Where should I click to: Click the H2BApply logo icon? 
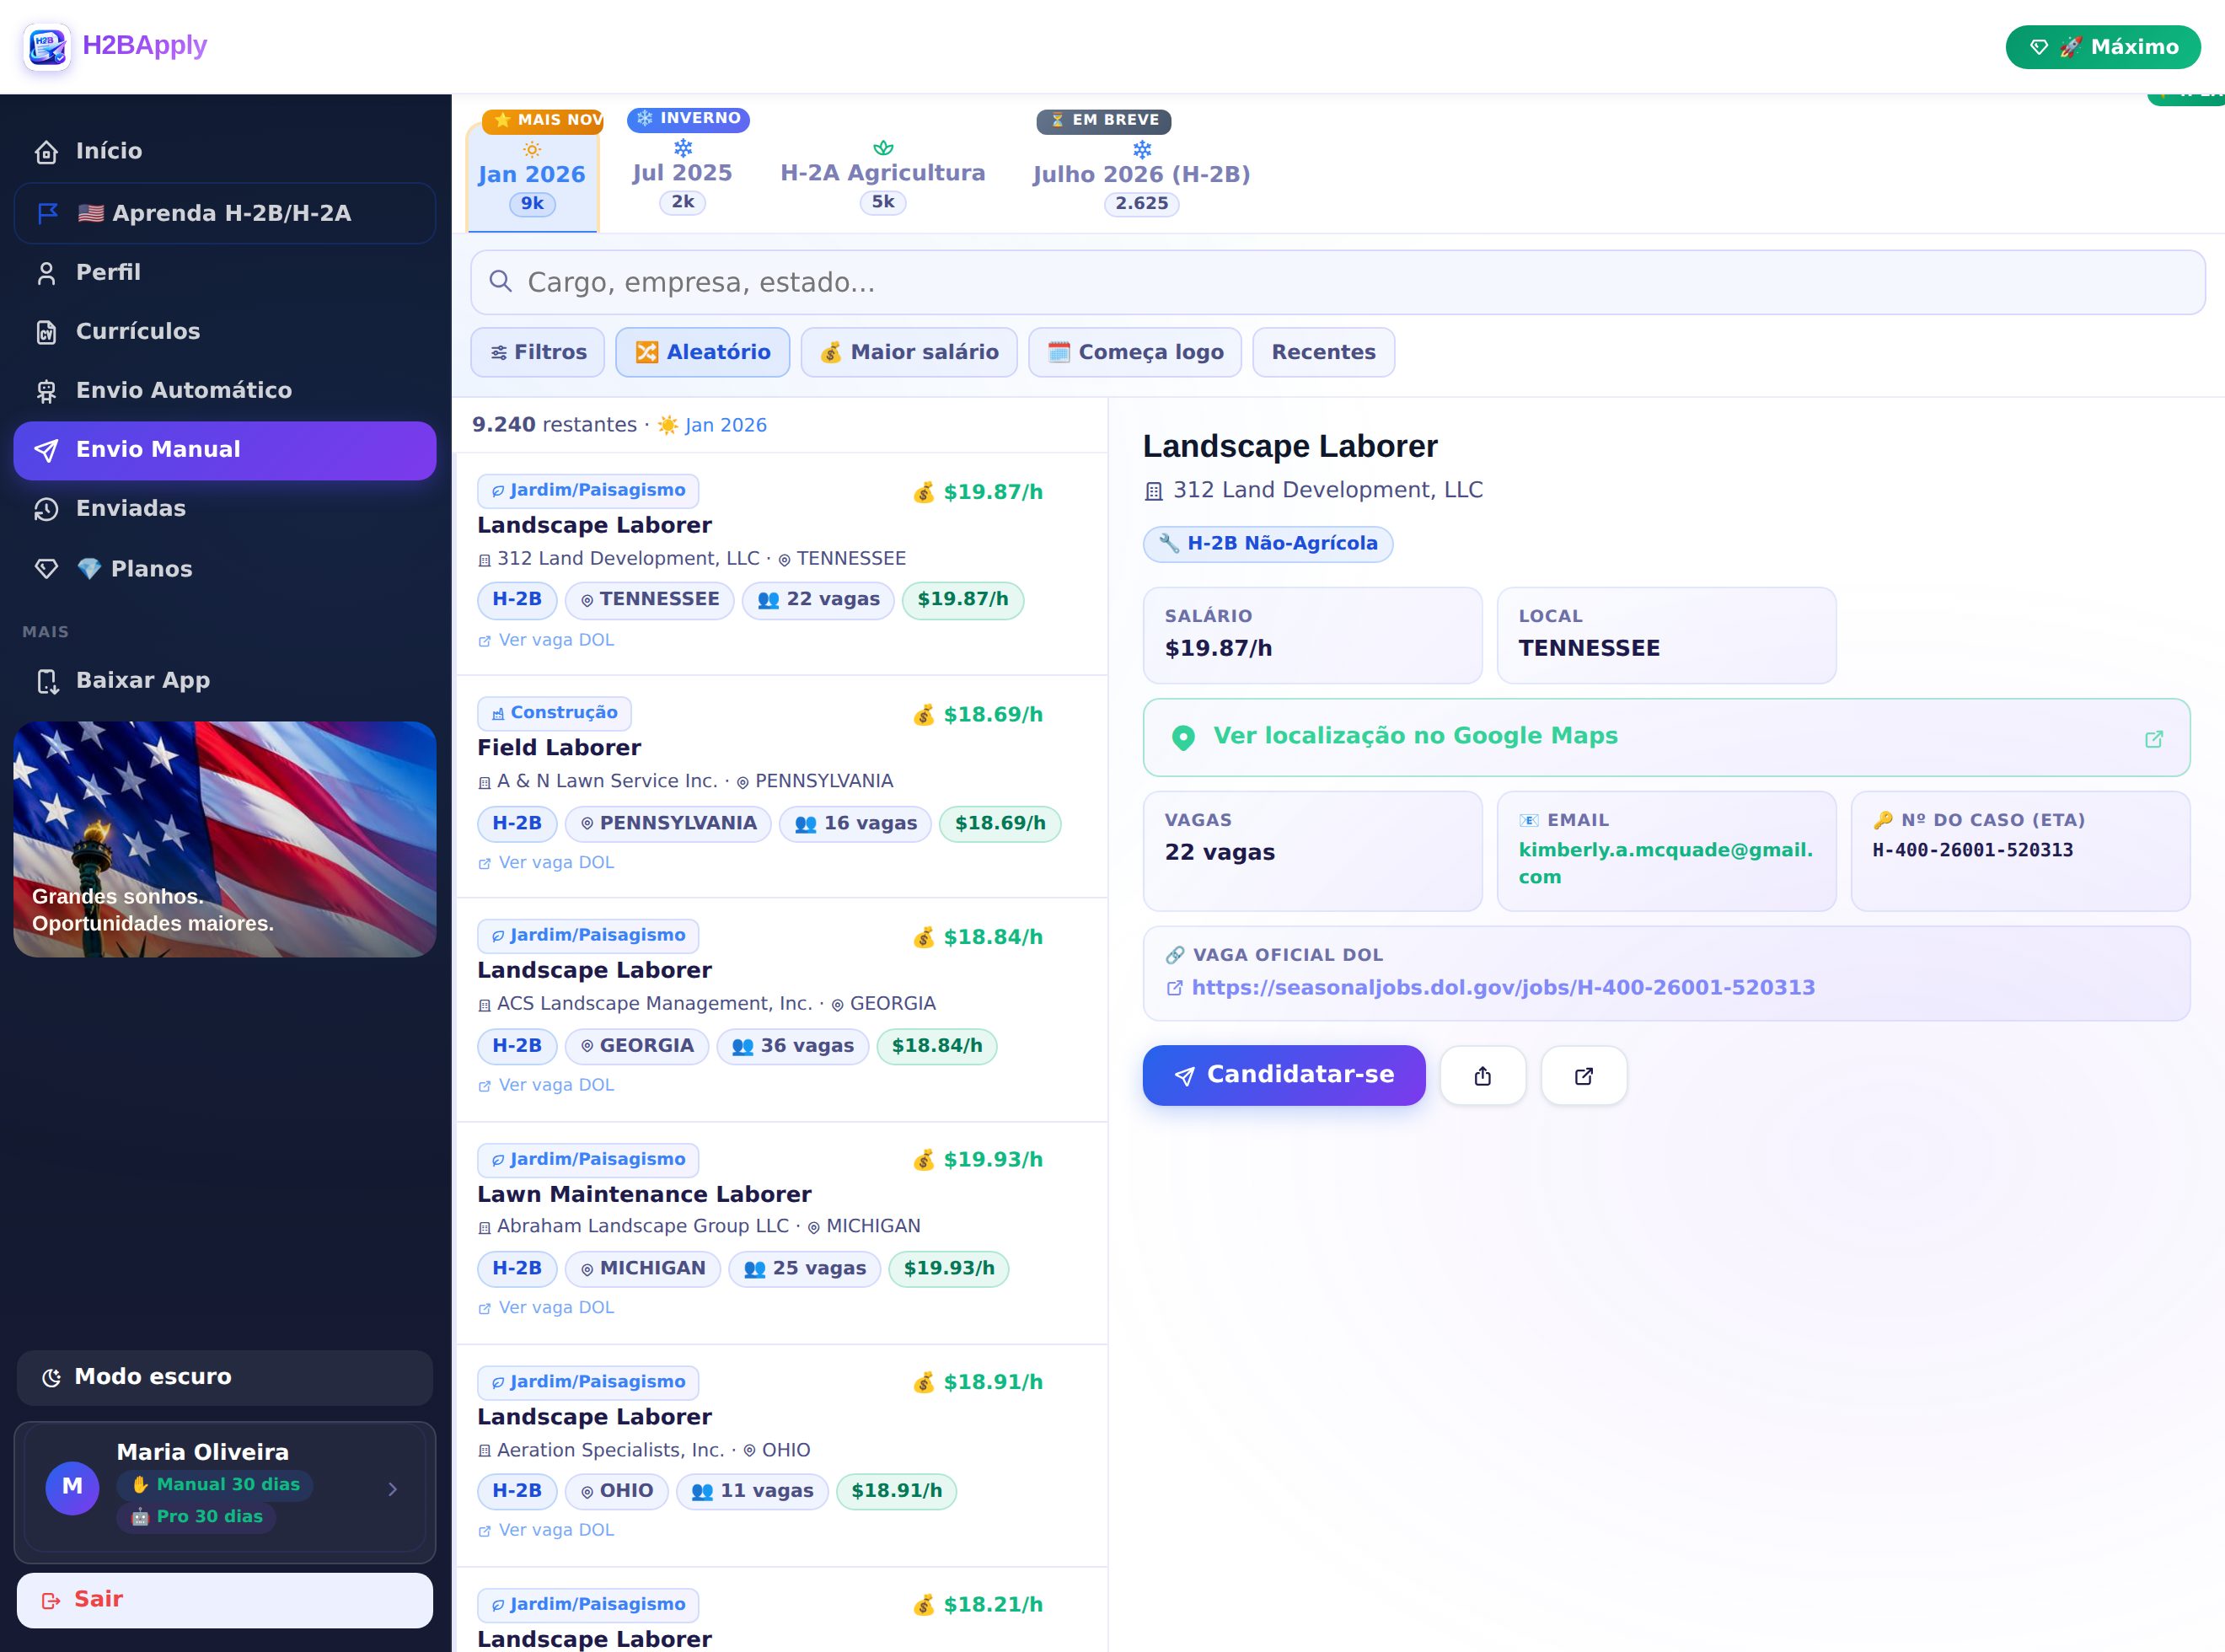click(47, 46)
